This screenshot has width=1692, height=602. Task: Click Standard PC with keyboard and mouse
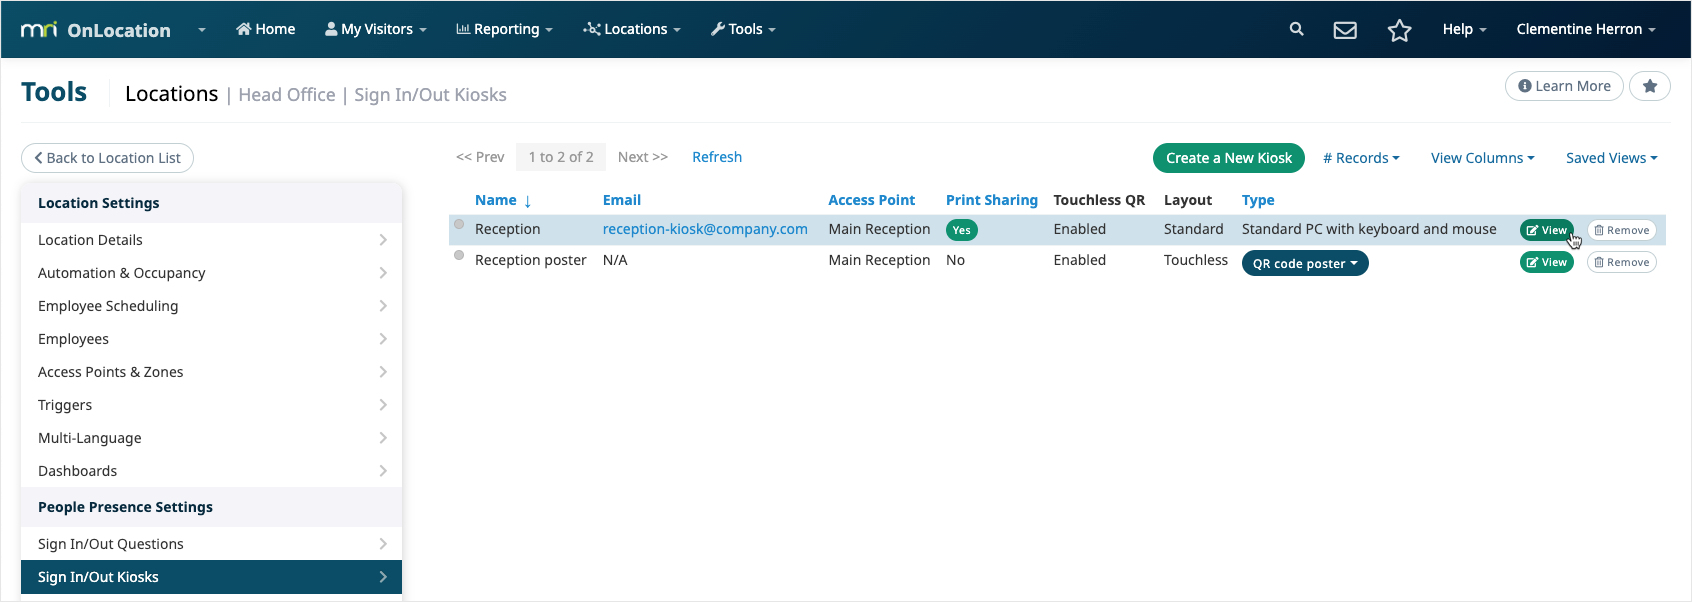[1369, 229]
